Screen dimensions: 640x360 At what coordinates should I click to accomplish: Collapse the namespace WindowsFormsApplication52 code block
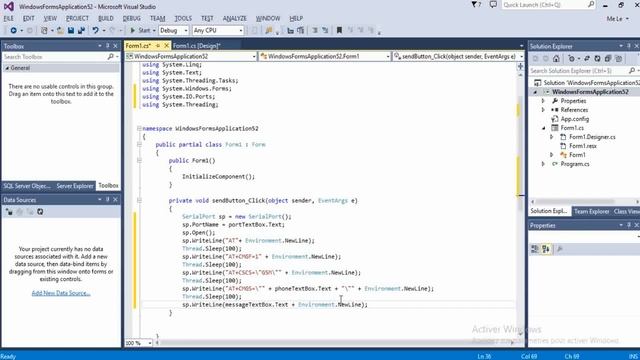point(139,129)
